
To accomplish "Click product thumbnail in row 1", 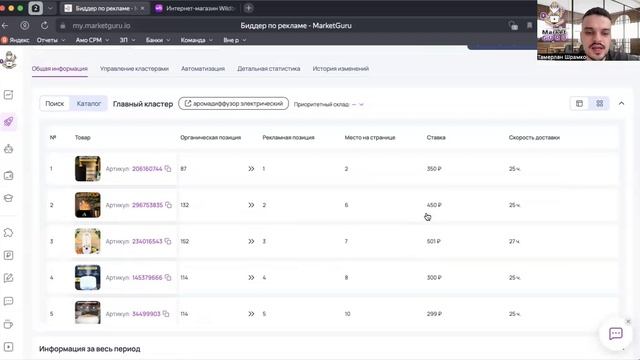I will click(88, 169).
